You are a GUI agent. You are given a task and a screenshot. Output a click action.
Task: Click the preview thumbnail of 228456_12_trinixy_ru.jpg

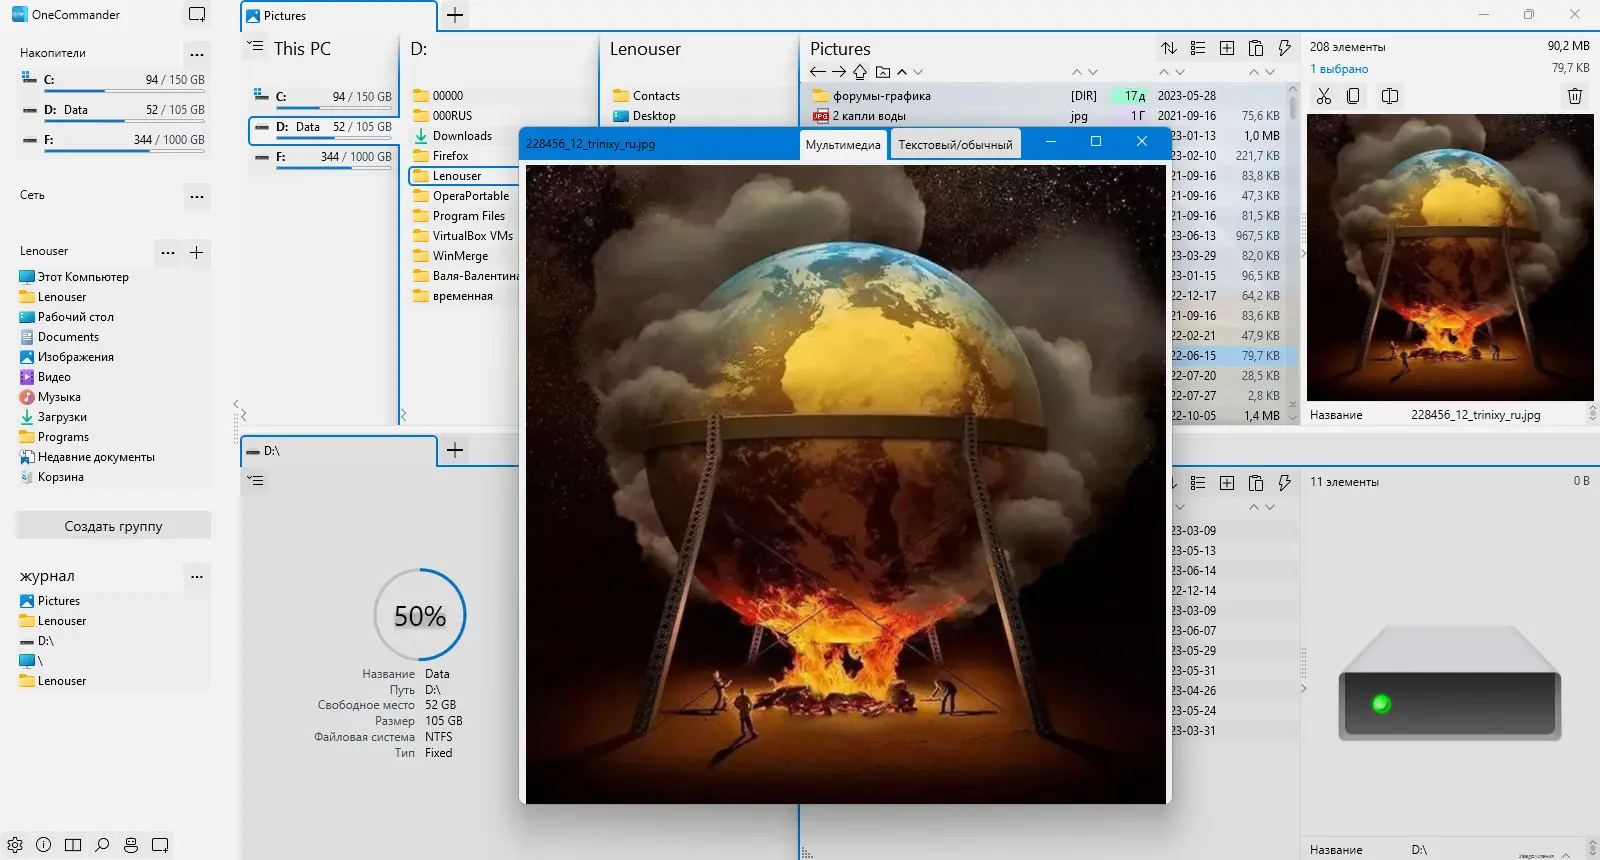point(1450,258)
